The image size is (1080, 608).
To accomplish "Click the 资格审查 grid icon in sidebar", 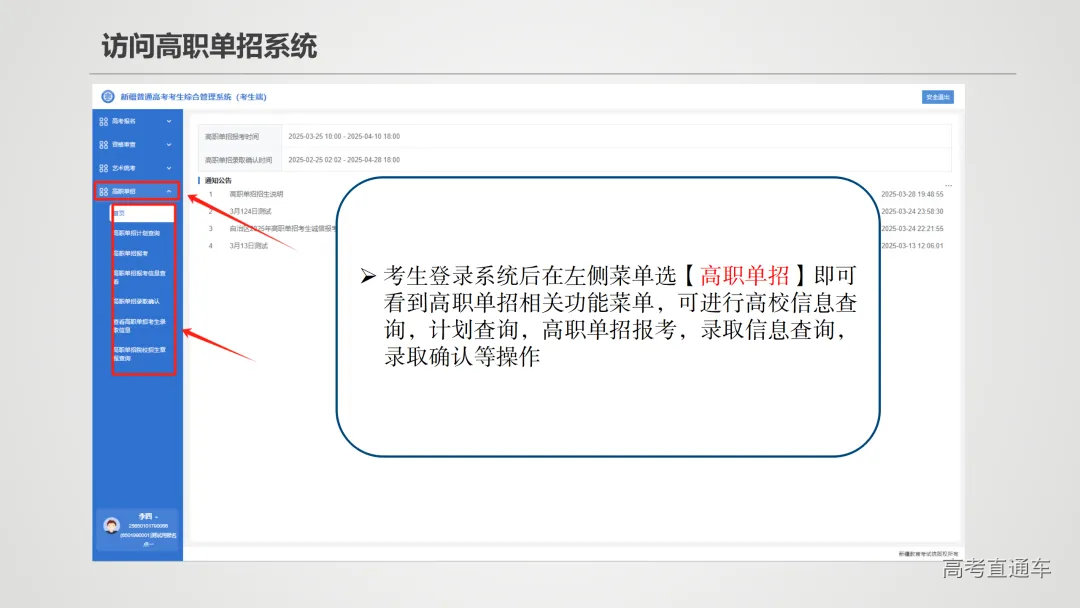I will pos(101,145).
